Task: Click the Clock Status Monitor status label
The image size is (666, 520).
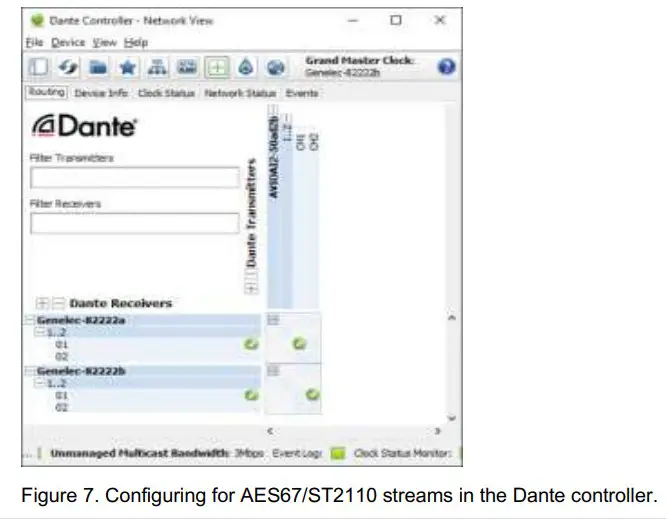Action: tap(403, 453)
